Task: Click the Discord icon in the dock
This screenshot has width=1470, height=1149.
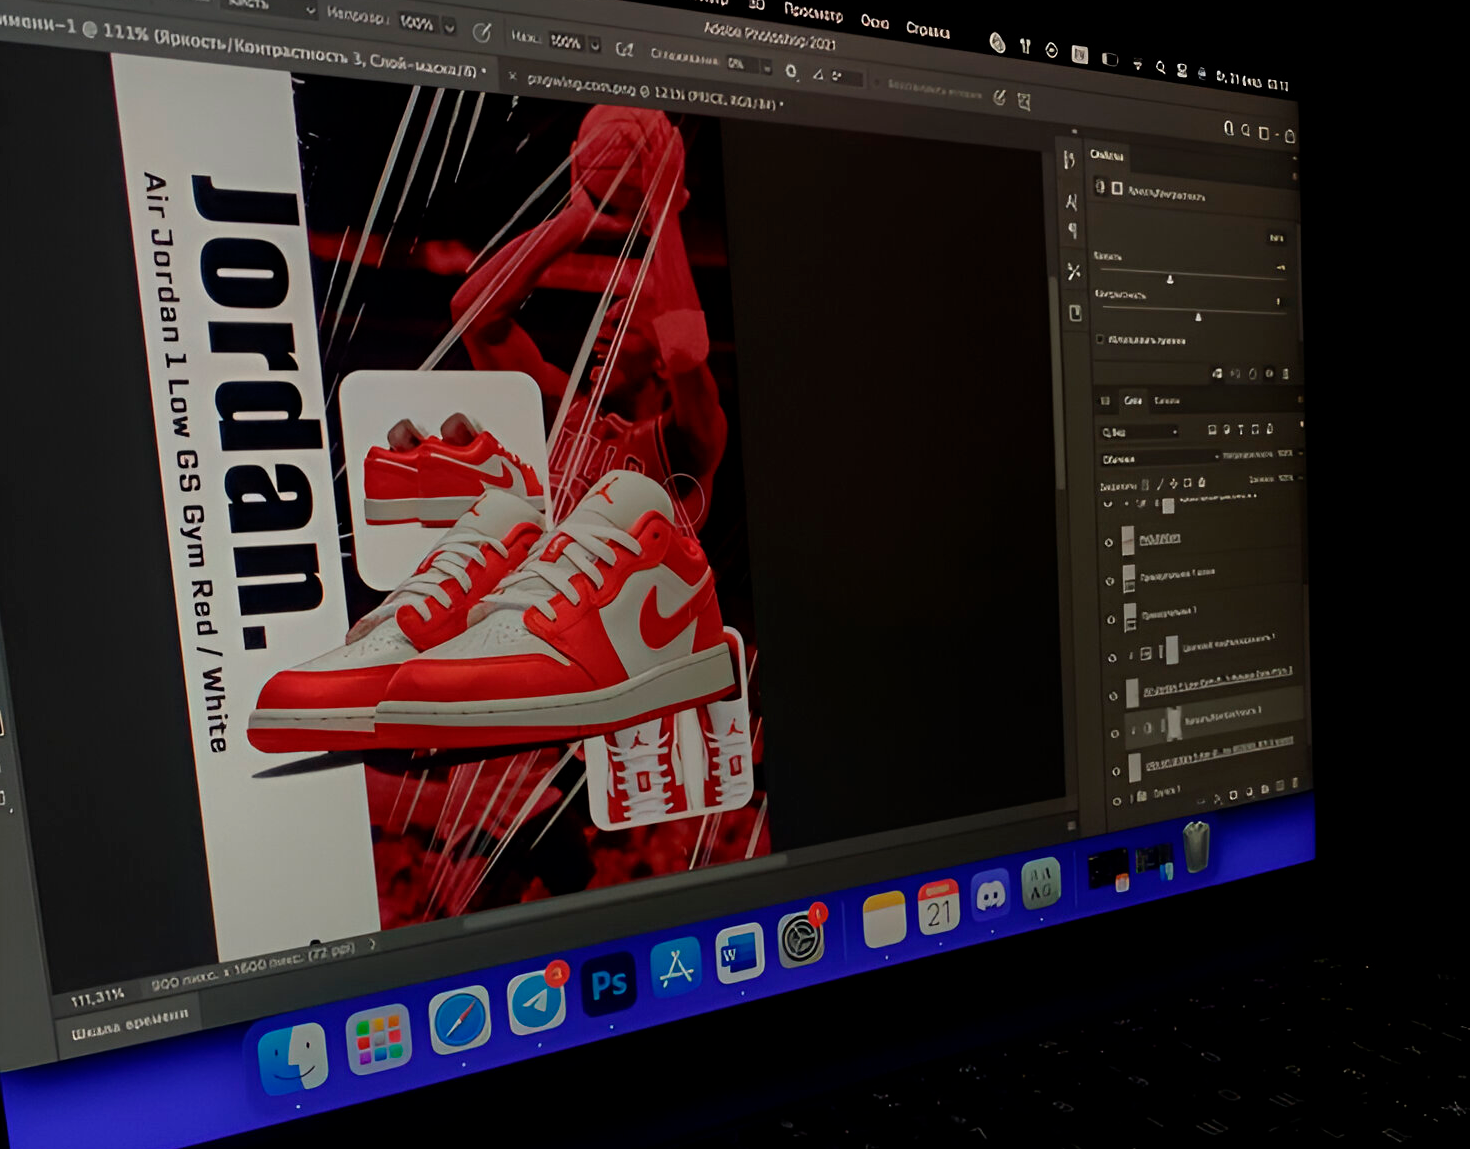Action: coord(990,895)
